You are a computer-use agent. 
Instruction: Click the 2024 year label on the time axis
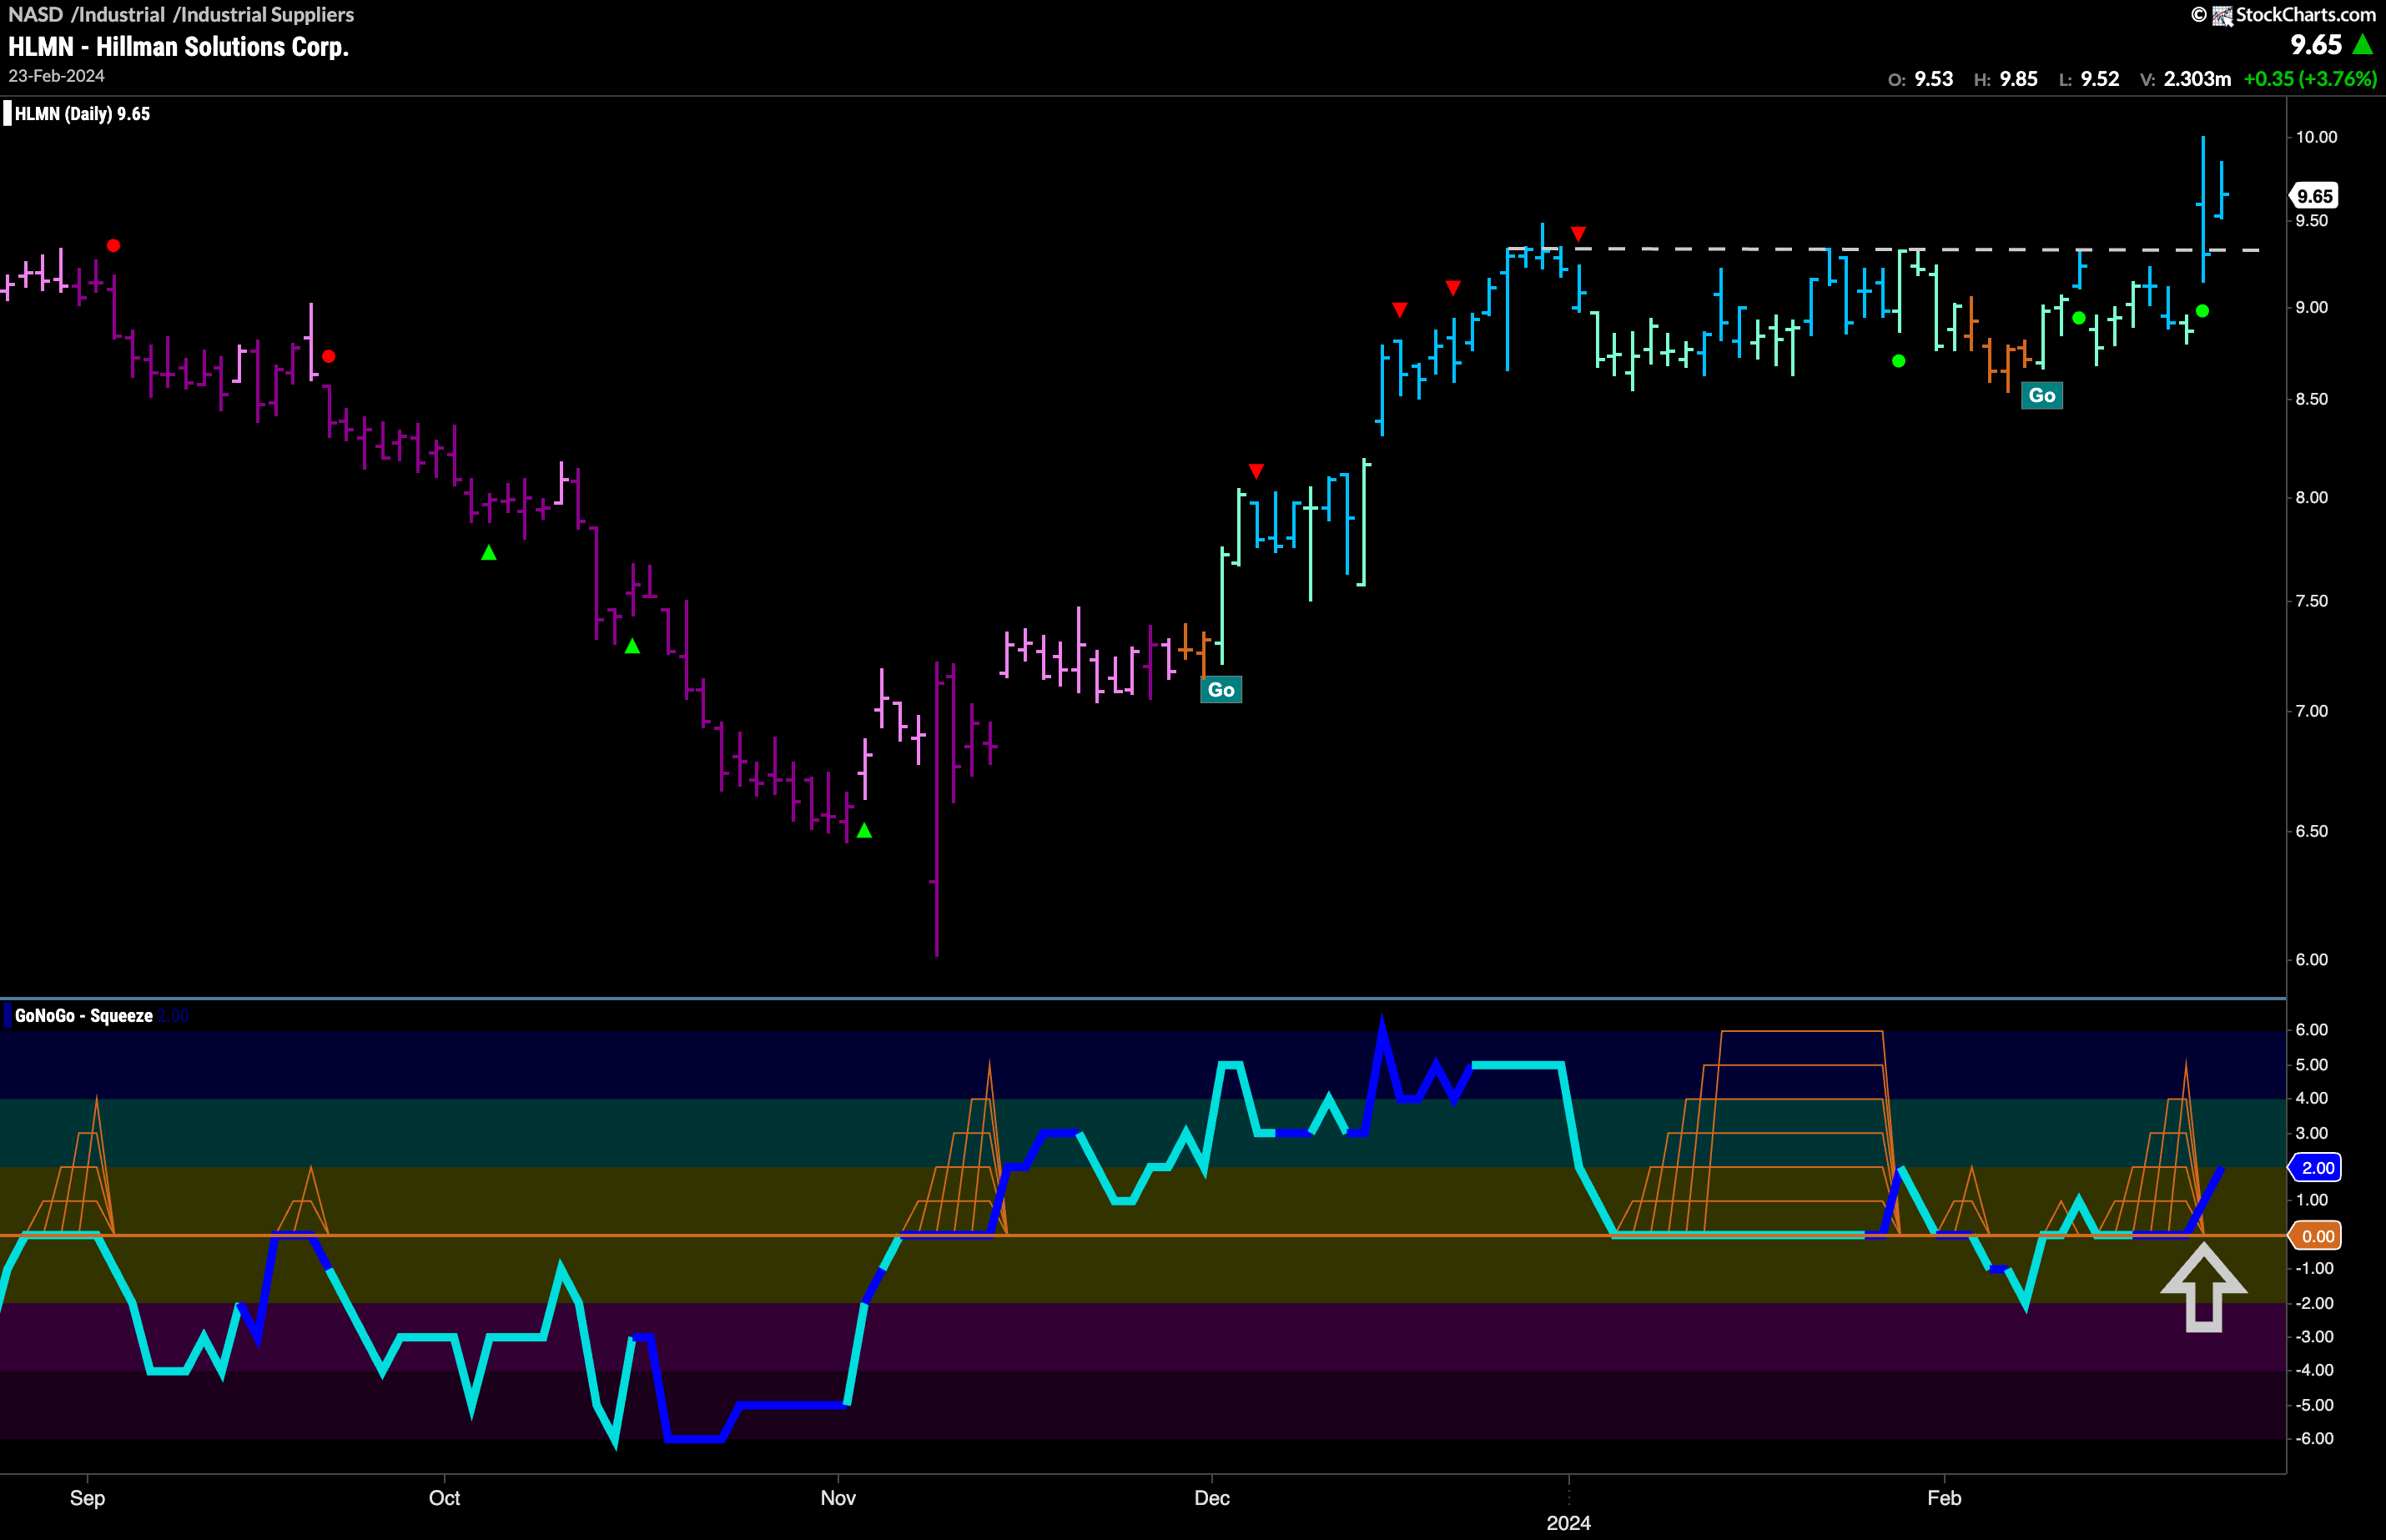coord(1568,1523)
